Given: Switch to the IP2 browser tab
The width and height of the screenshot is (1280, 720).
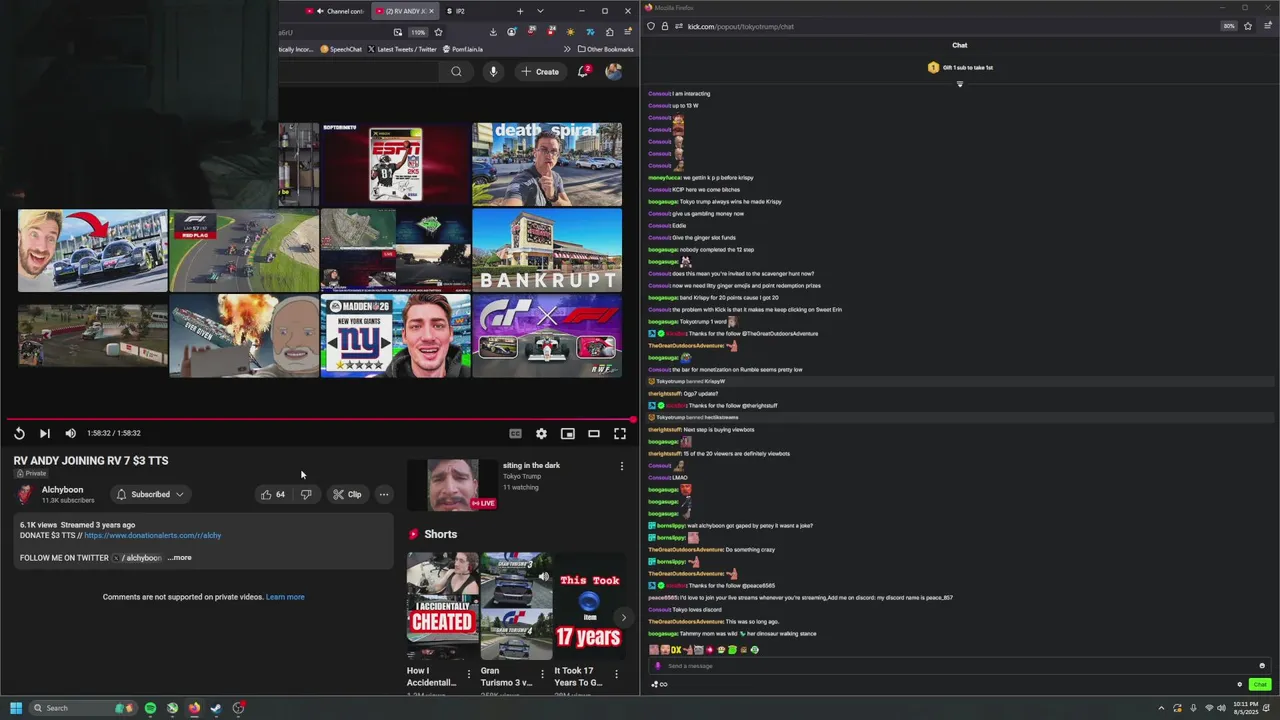Looking at the screenshot, I should pos(454,11).
